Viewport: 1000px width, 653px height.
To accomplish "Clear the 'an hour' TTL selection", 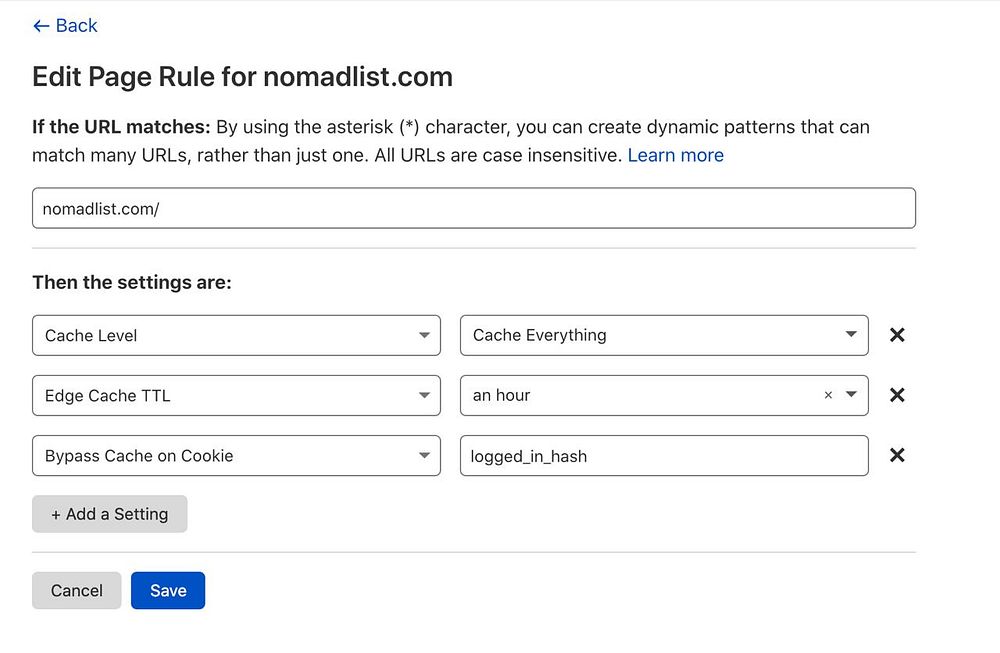I will pos(828,395).
